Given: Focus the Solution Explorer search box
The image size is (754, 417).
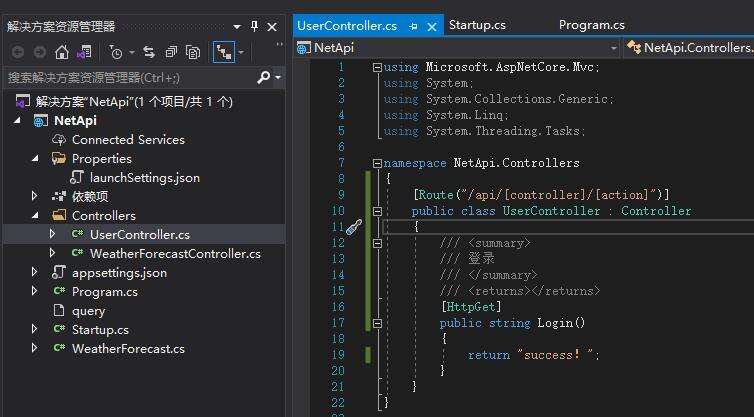Looking at the screenshot, I should coord(130,77).
